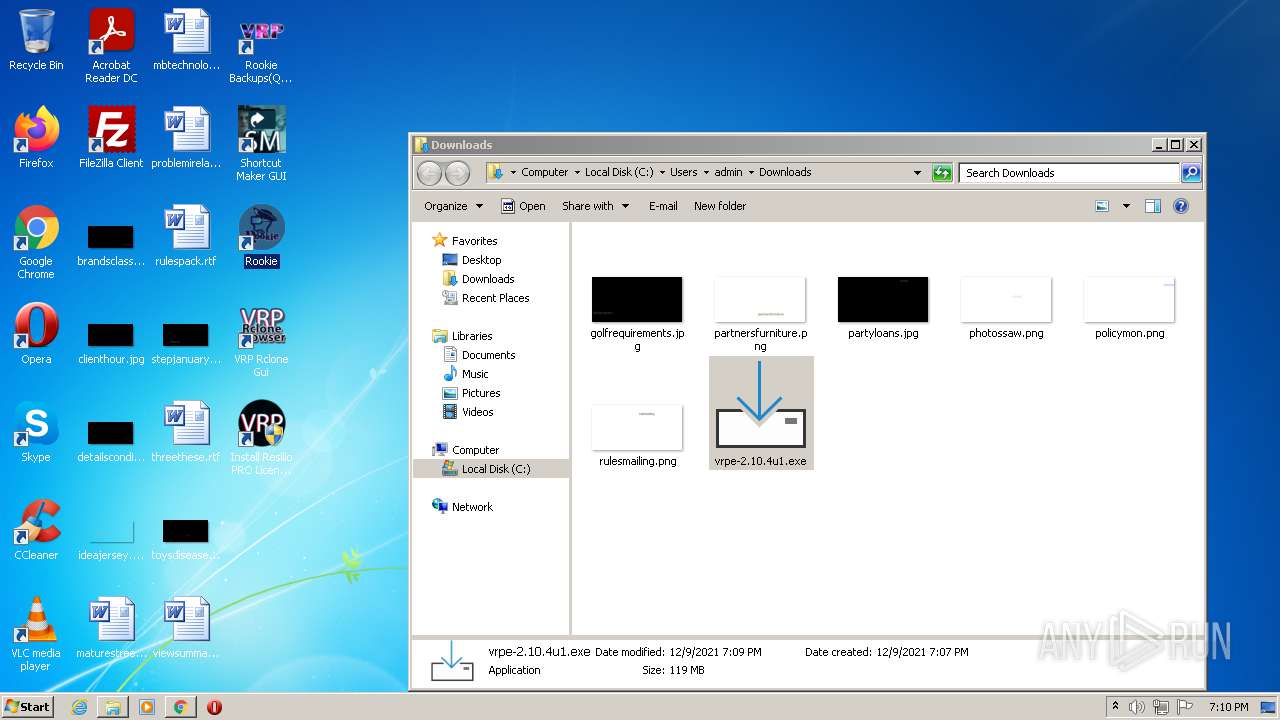Screen dimensions: 1280x720
Task: Click the Forward navigation button in Explorer
Action: click(x=457, y=173)
